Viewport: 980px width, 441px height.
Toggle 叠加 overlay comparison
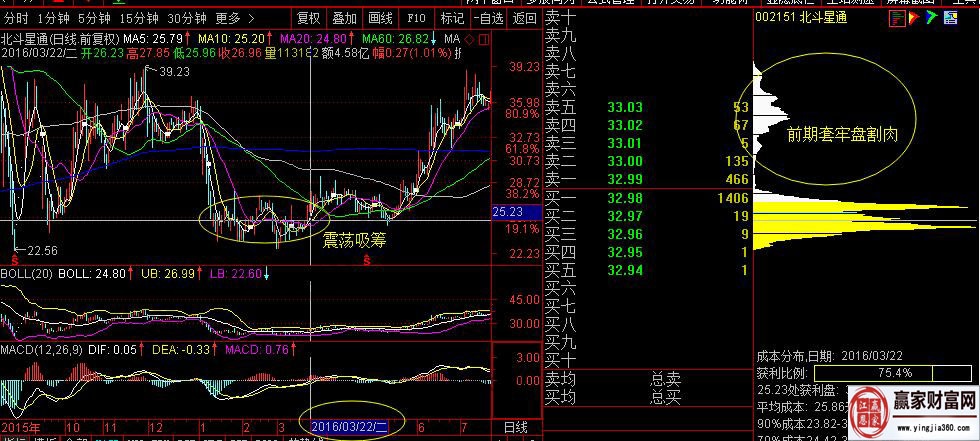coord(344,18)
